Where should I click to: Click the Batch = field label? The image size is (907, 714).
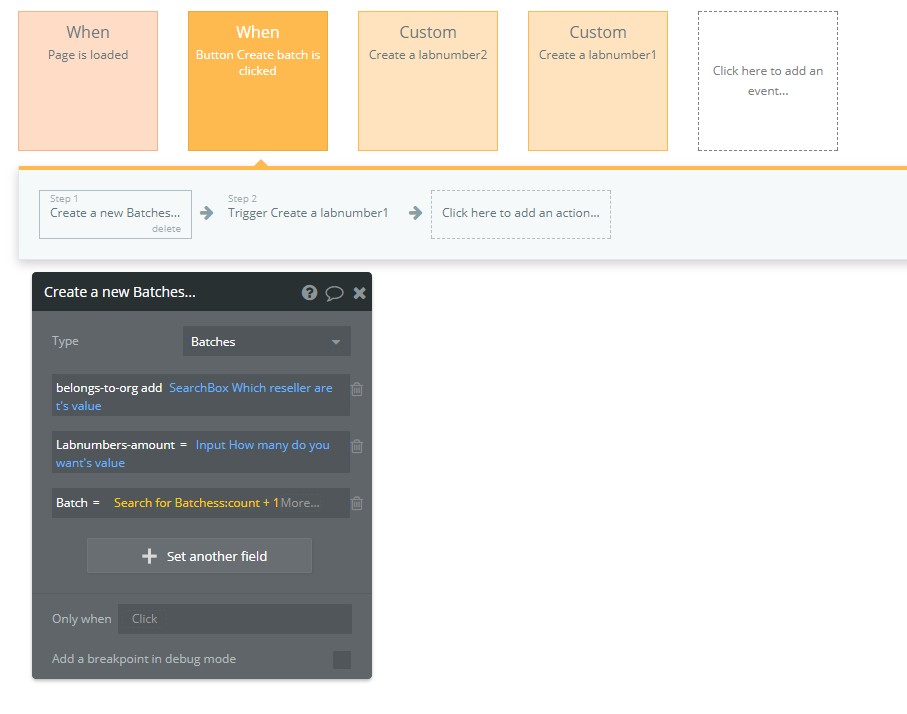coord(78,503)
